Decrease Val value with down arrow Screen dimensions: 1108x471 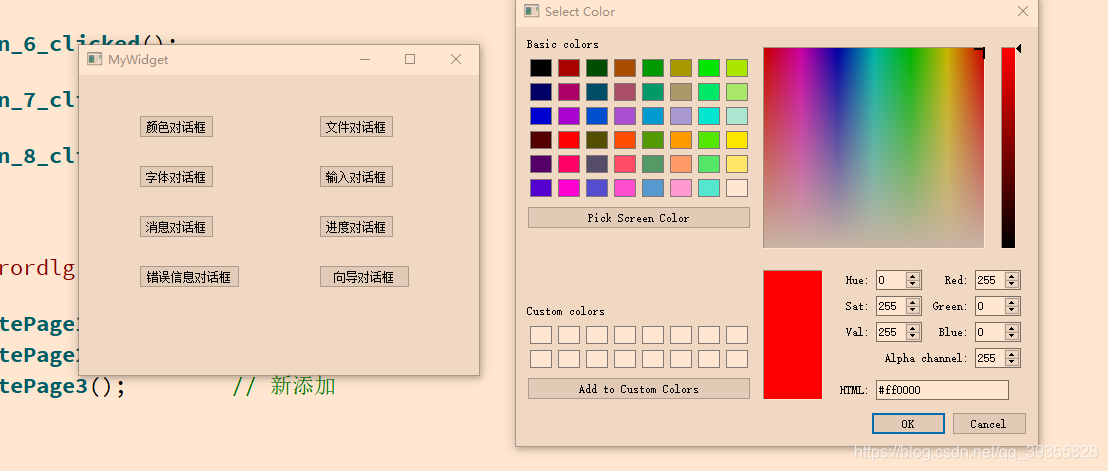tap(913, 336)
